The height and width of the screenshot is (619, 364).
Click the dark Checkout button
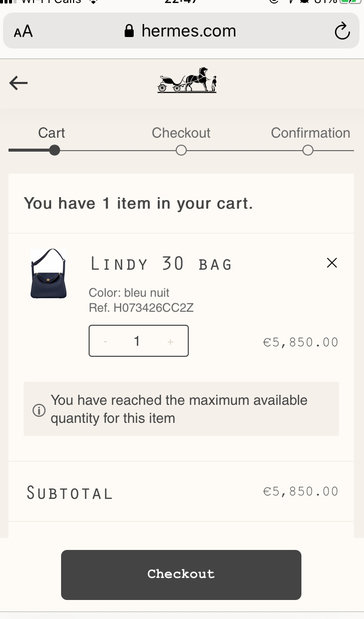click(181, 574)
